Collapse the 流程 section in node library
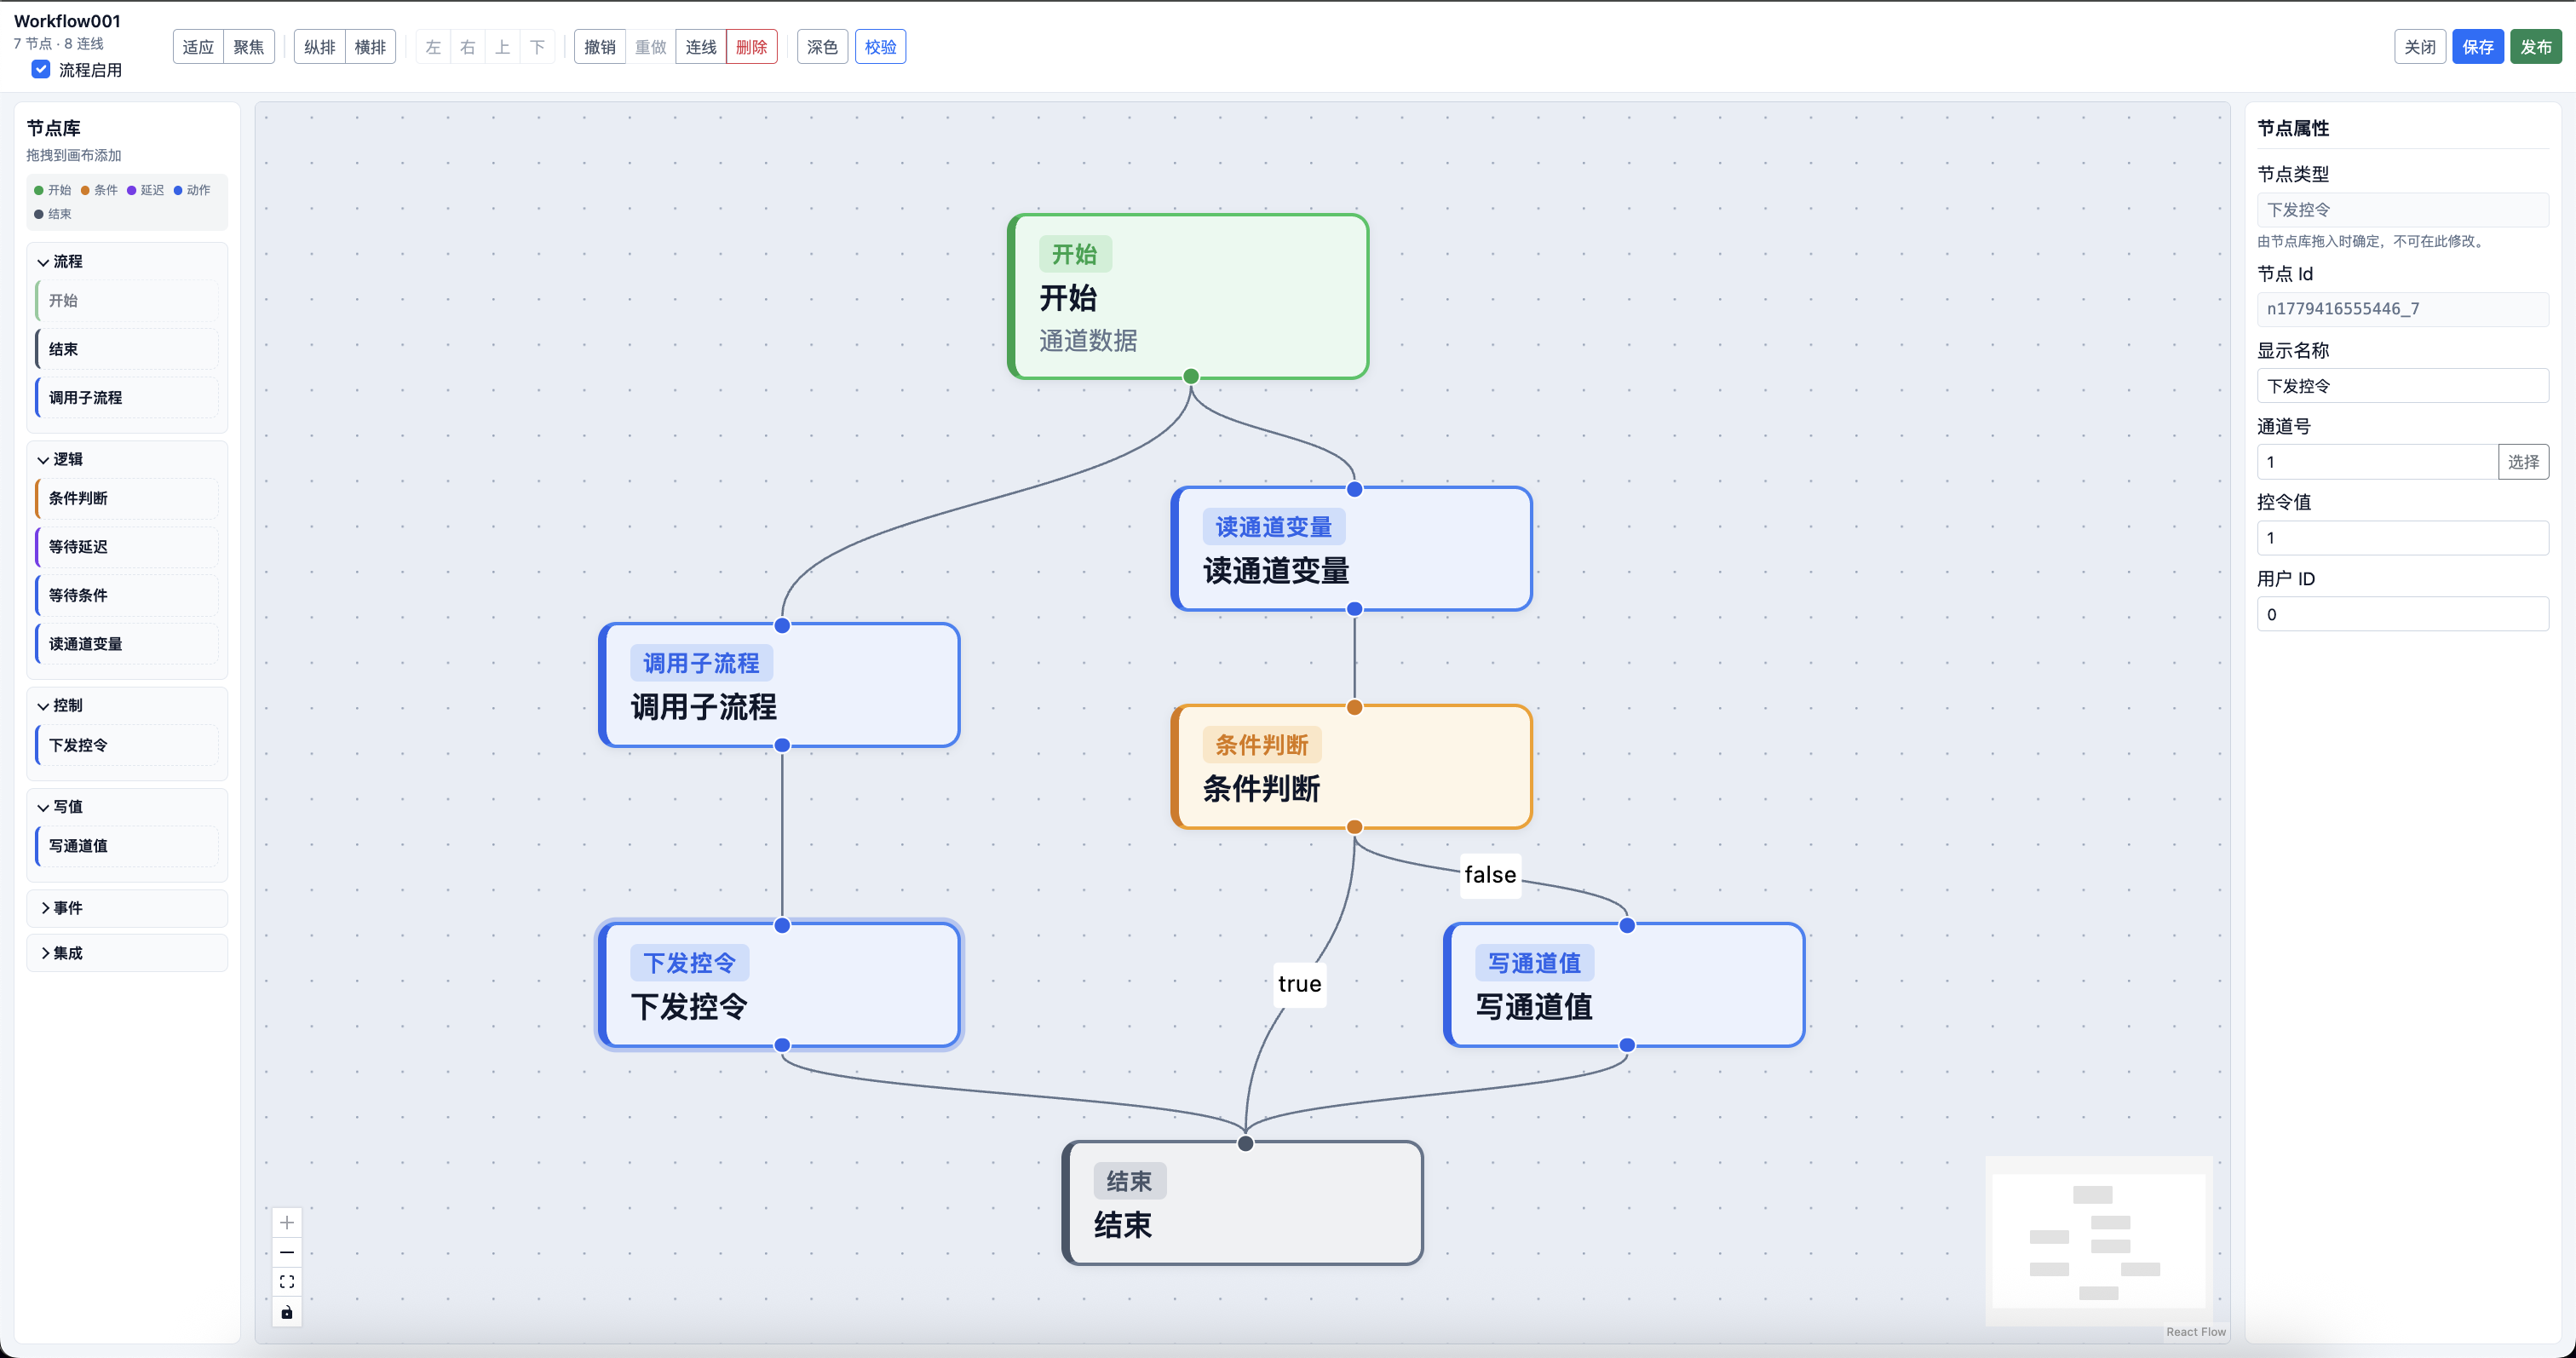 128,261
